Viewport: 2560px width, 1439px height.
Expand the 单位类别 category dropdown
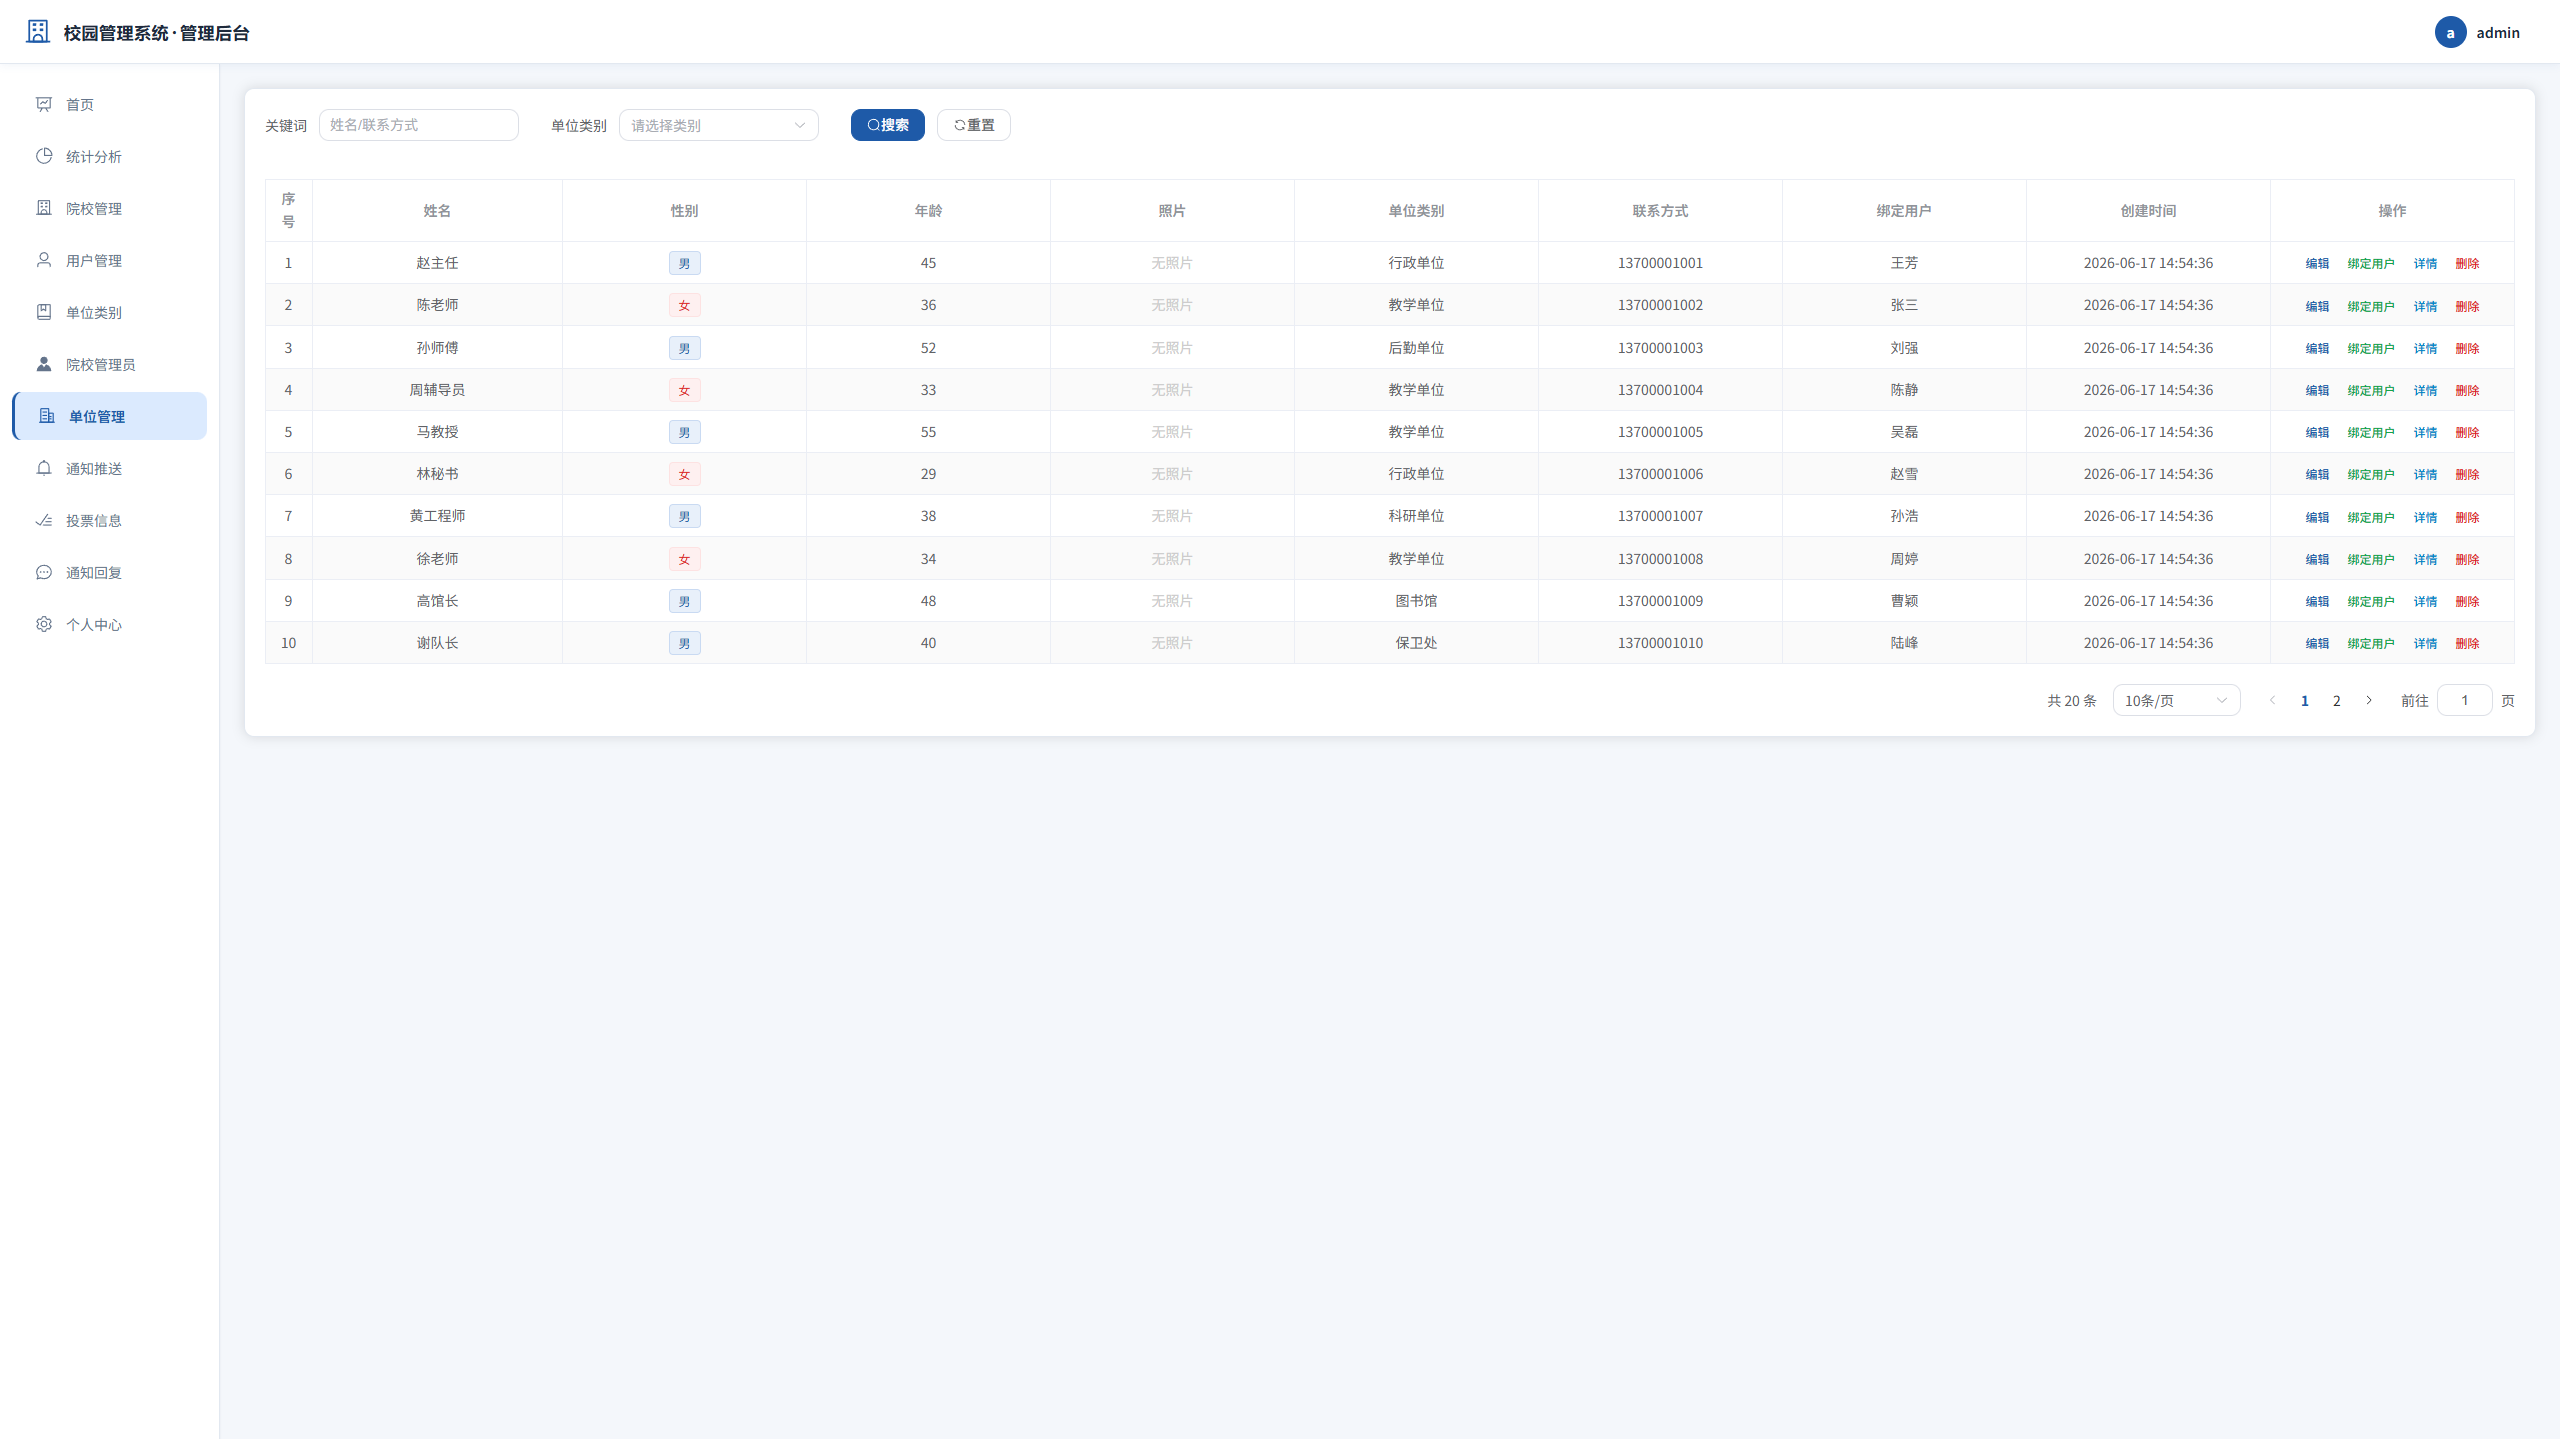pyautogui.click(x=719, y=125)
